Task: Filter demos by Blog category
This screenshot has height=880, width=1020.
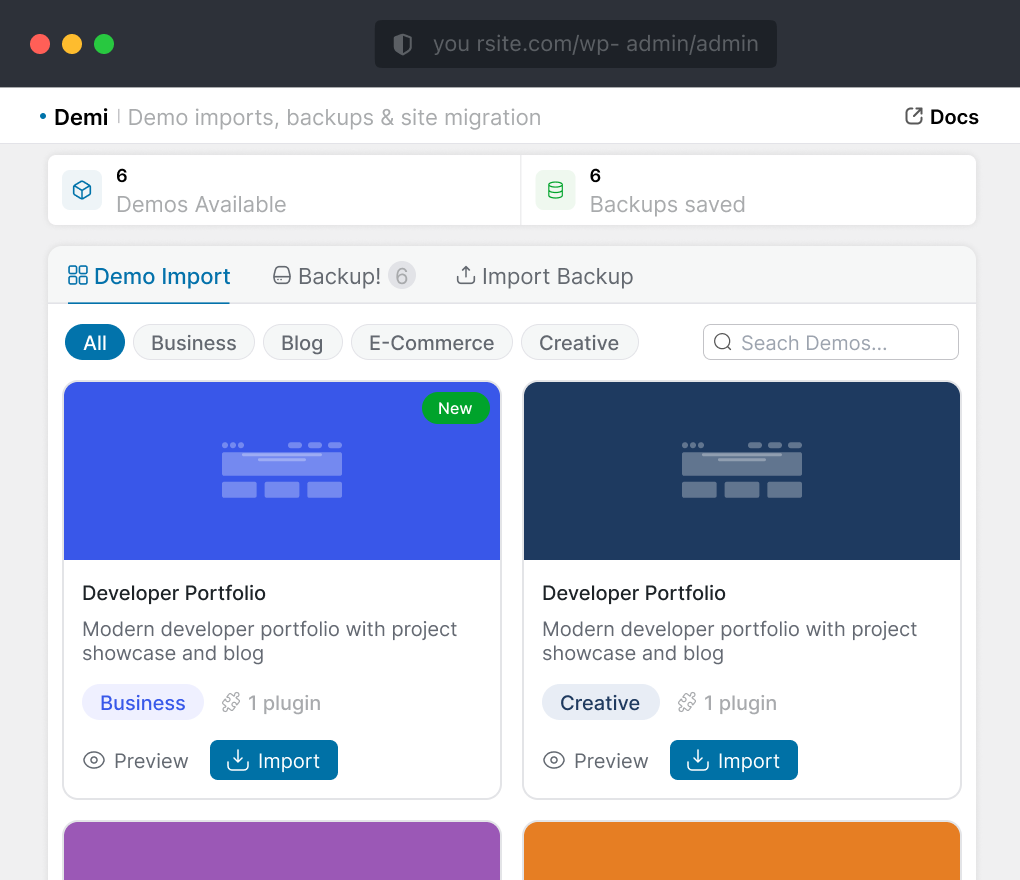Action: [x=302, y=343]
